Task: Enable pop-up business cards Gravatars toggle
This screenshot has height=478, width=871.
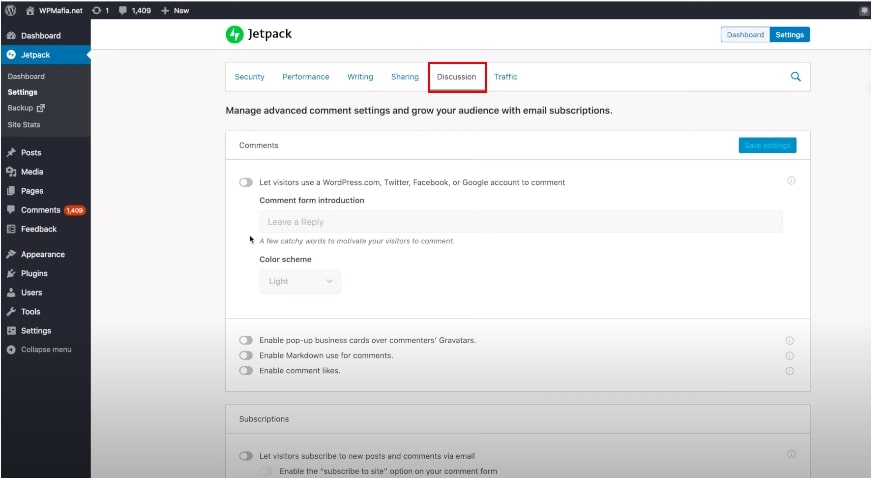Action: point(246,340)
